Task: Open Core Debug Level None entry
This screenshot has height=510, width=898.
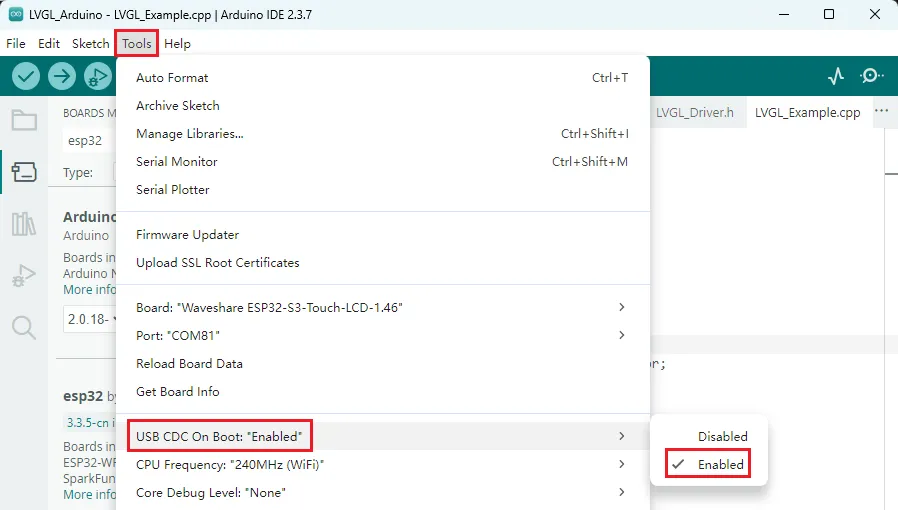Action: coord(383,492)
